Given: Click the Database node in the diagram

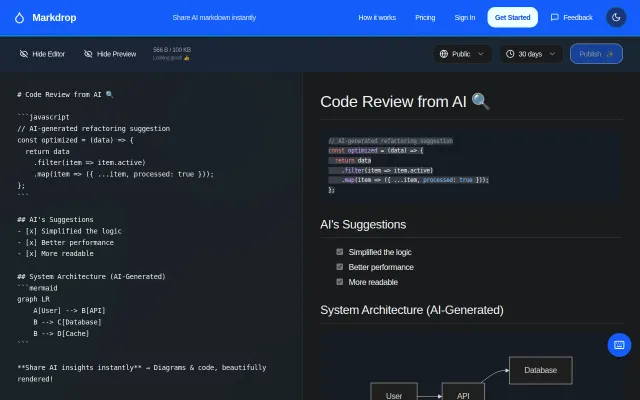Looking at the screenshot, I should tap(540, 370).
